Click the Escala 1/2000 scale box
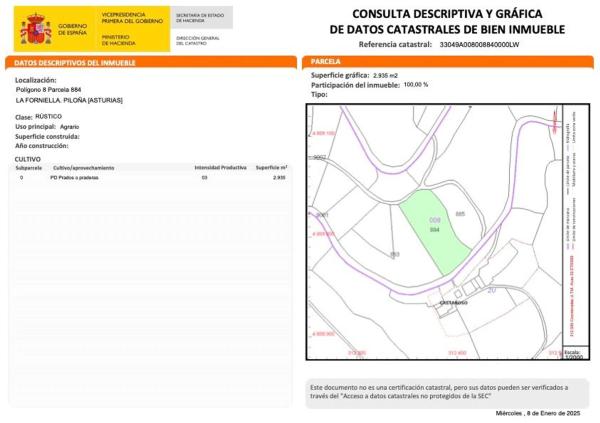Screen dimensions: 600x423 572,354
